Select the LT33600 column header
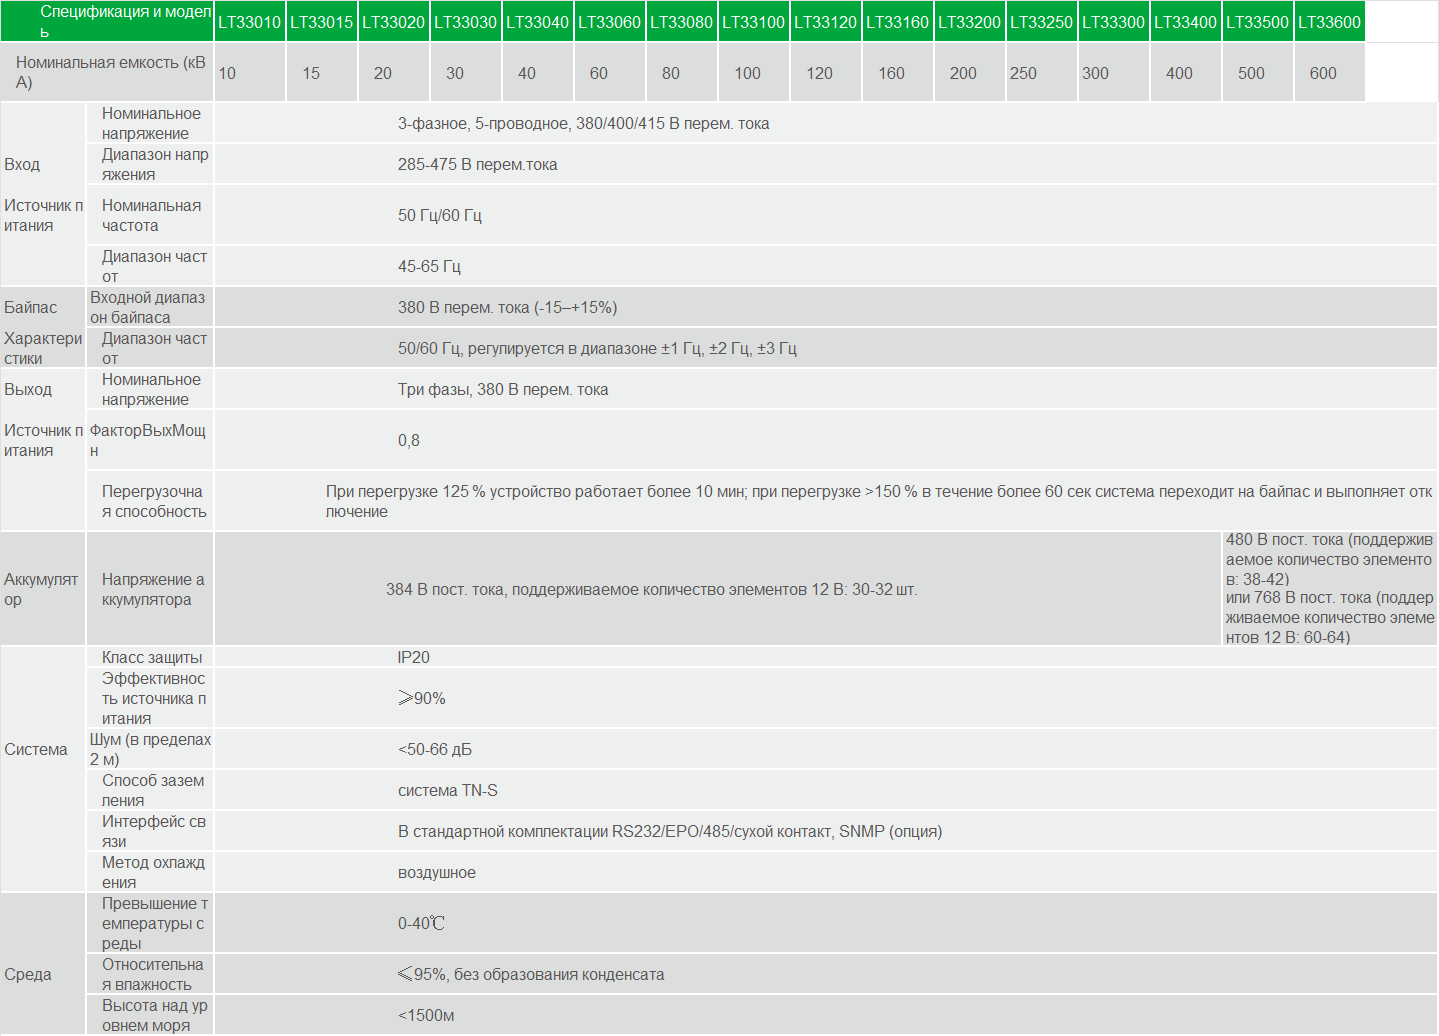 1329,22
